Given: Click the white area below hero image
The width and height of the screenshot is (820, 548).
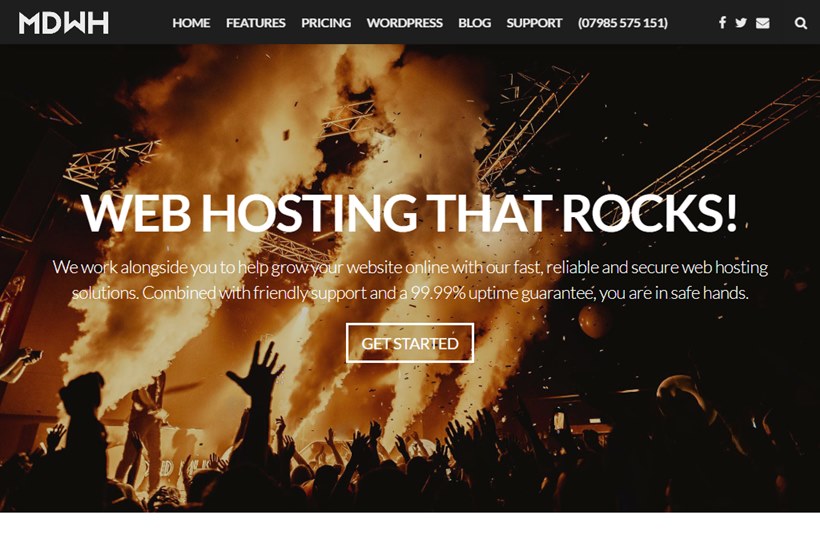Looking at the screenshot, I should 410,530.
